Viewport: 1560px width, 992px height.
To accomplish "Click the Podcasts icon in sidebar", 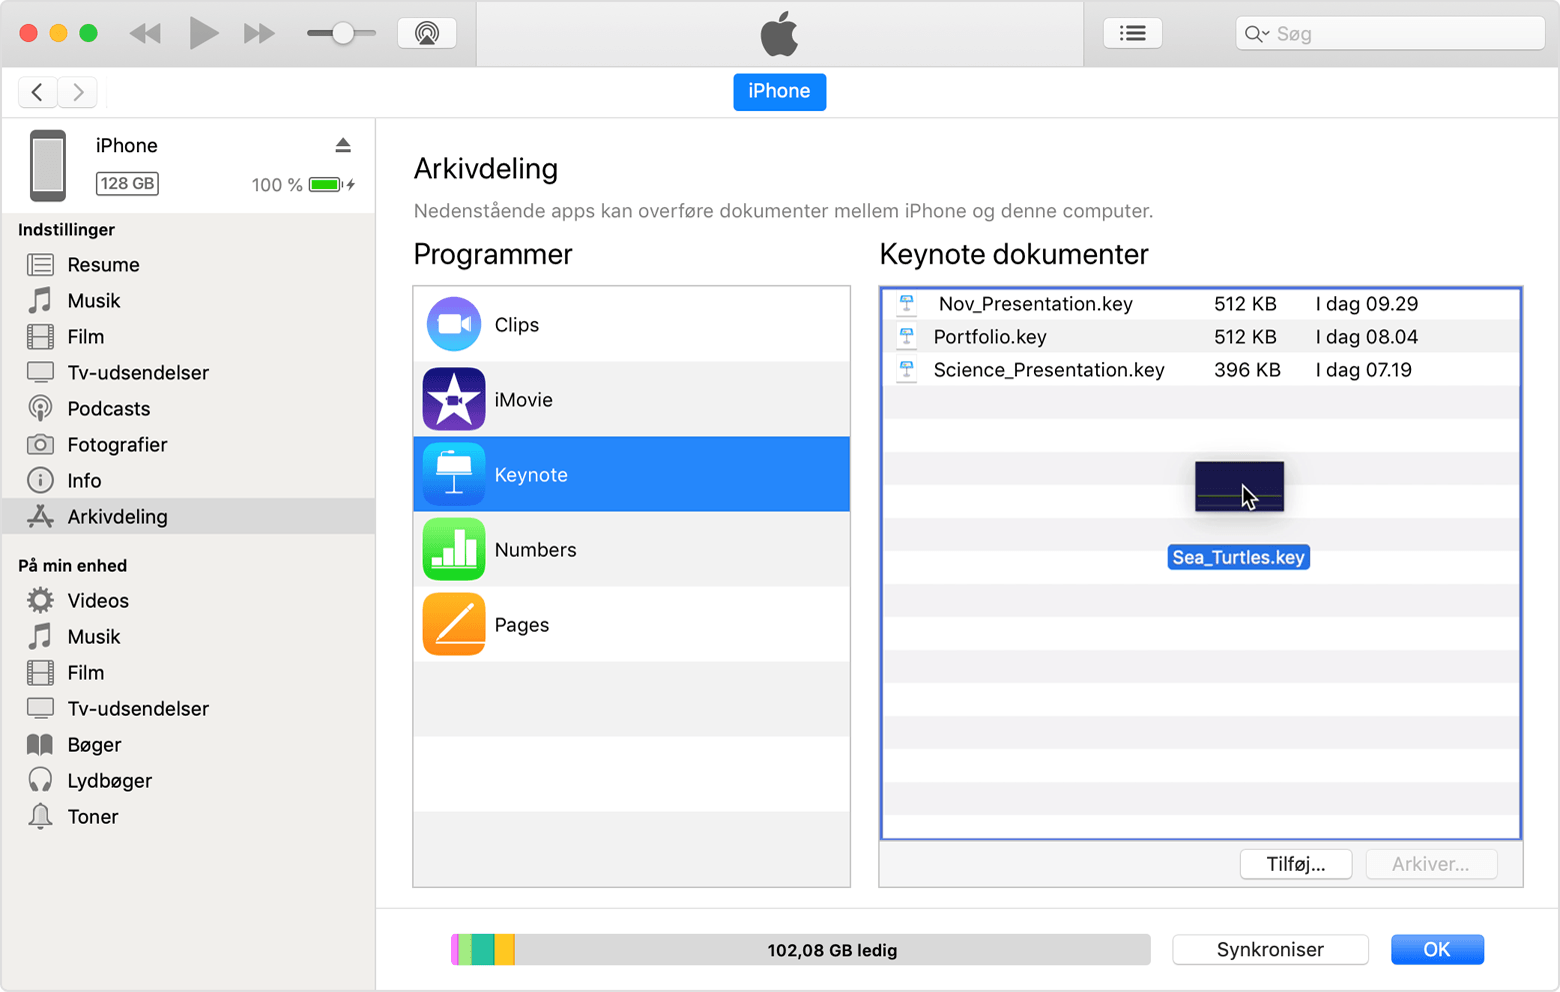I will click(40, 408).
